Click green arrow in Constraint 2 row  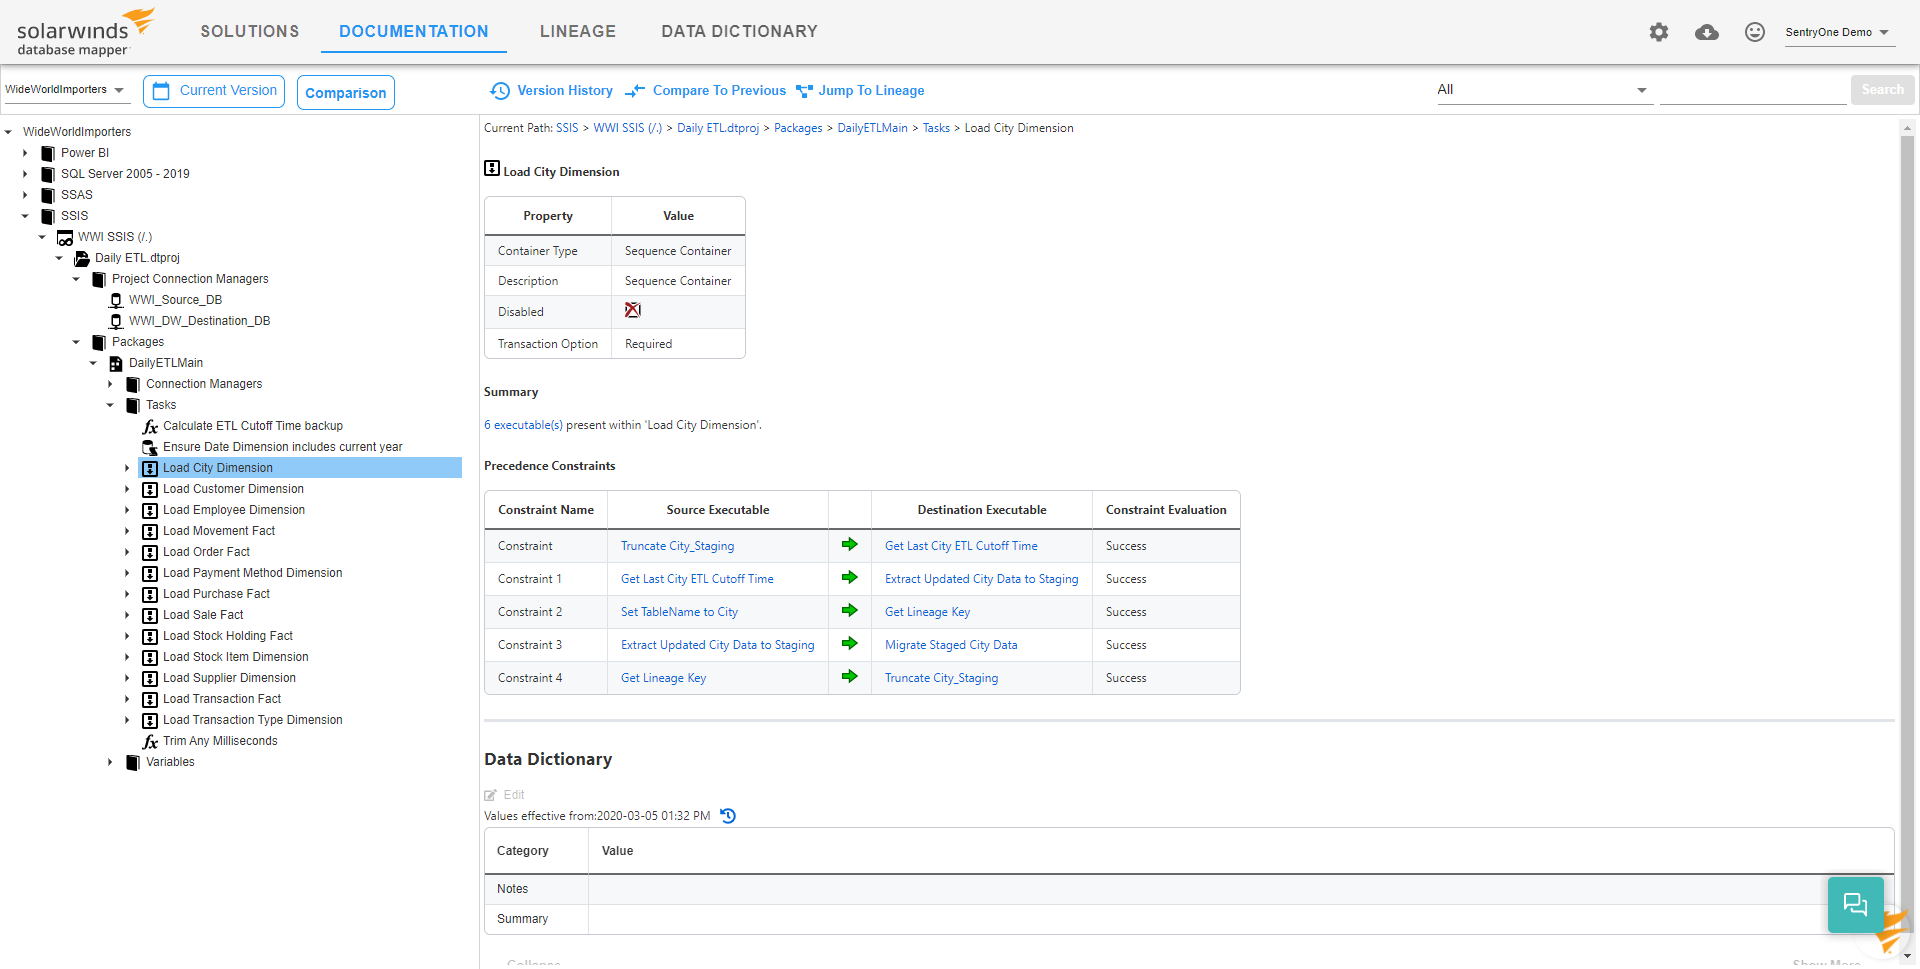coord(850,611)
